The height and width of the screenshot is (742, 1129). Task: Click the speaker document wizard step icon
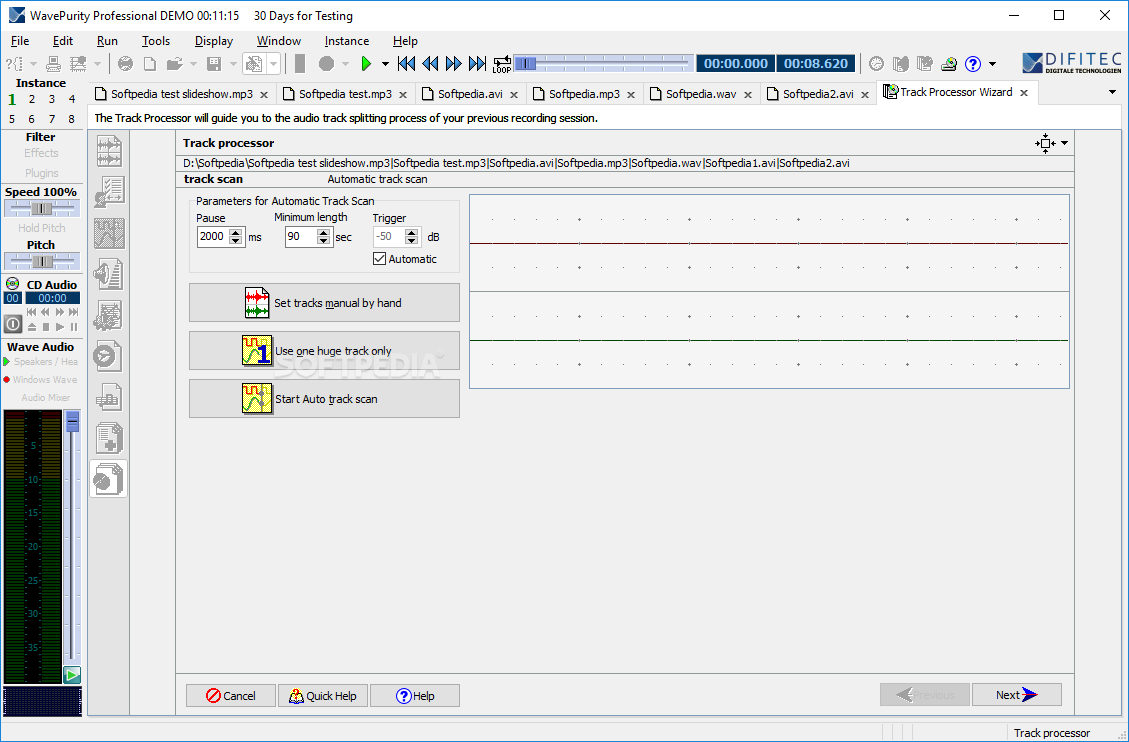pos(109,274)
